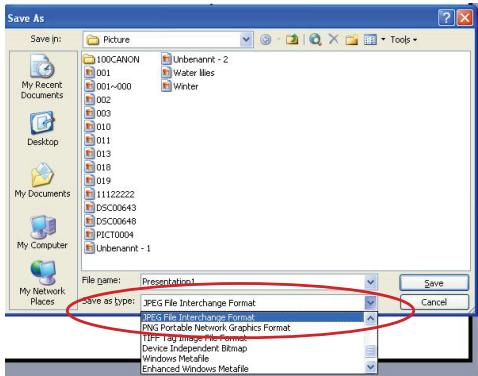Select Enhanced Windows Metafile option
478x376 pixels.
pyautogui.click(x=253, y=369)
